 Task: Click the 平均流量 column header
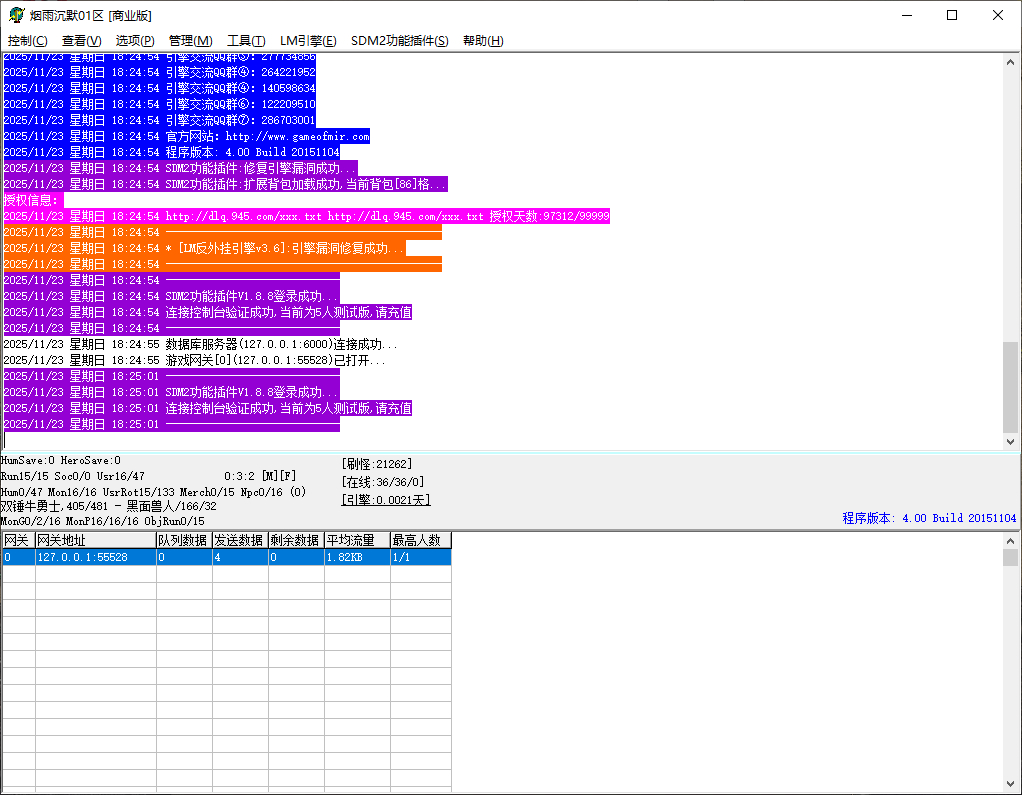(355, 540)
